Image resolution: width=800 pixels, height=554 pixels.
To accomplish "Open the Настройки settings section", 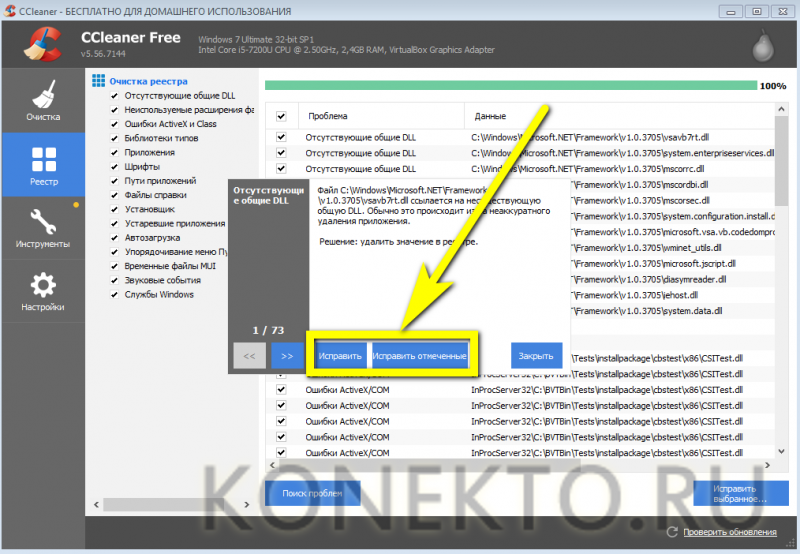I will pyautogui.click(x=43, y=291).
